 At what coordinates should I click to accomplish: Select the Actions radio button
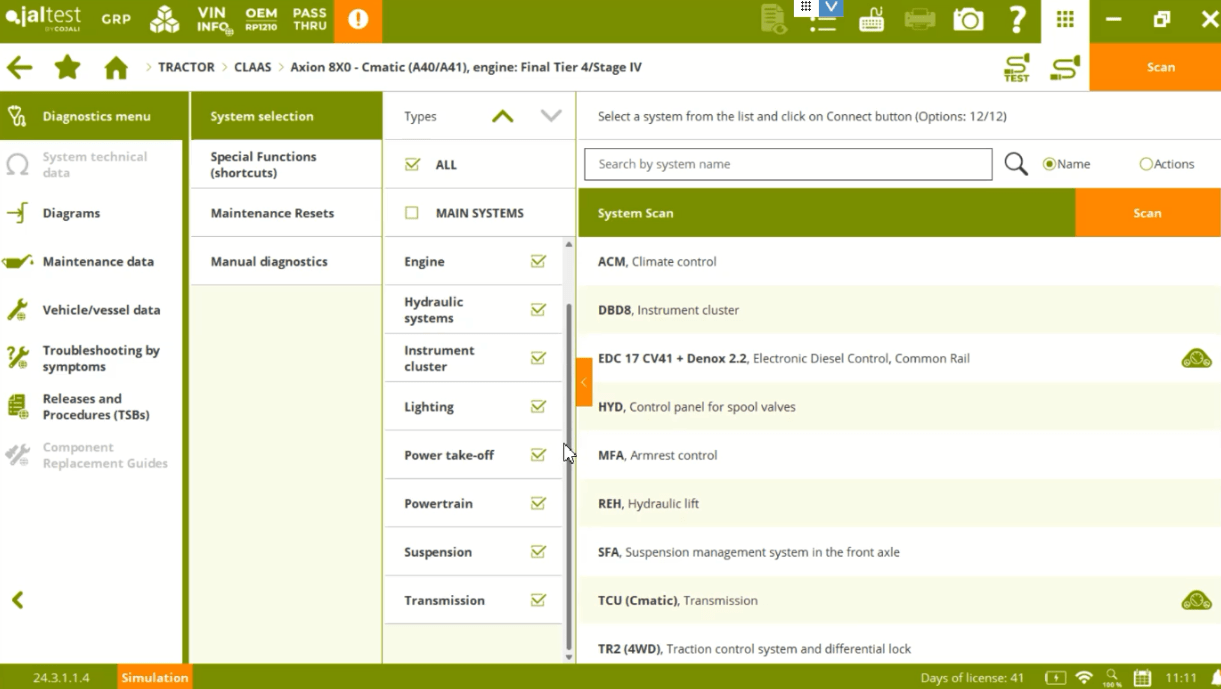click(1146, 164)
